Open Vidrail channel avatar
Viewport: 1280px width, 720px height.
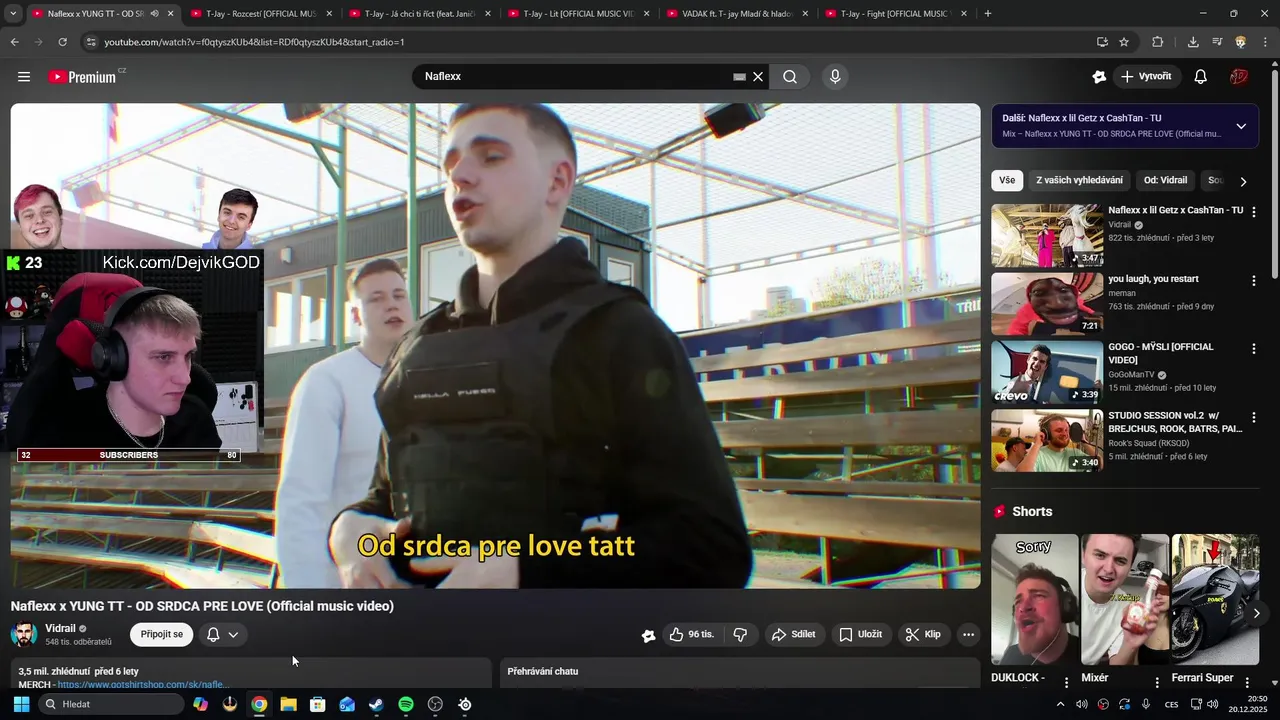pos(24,635)
